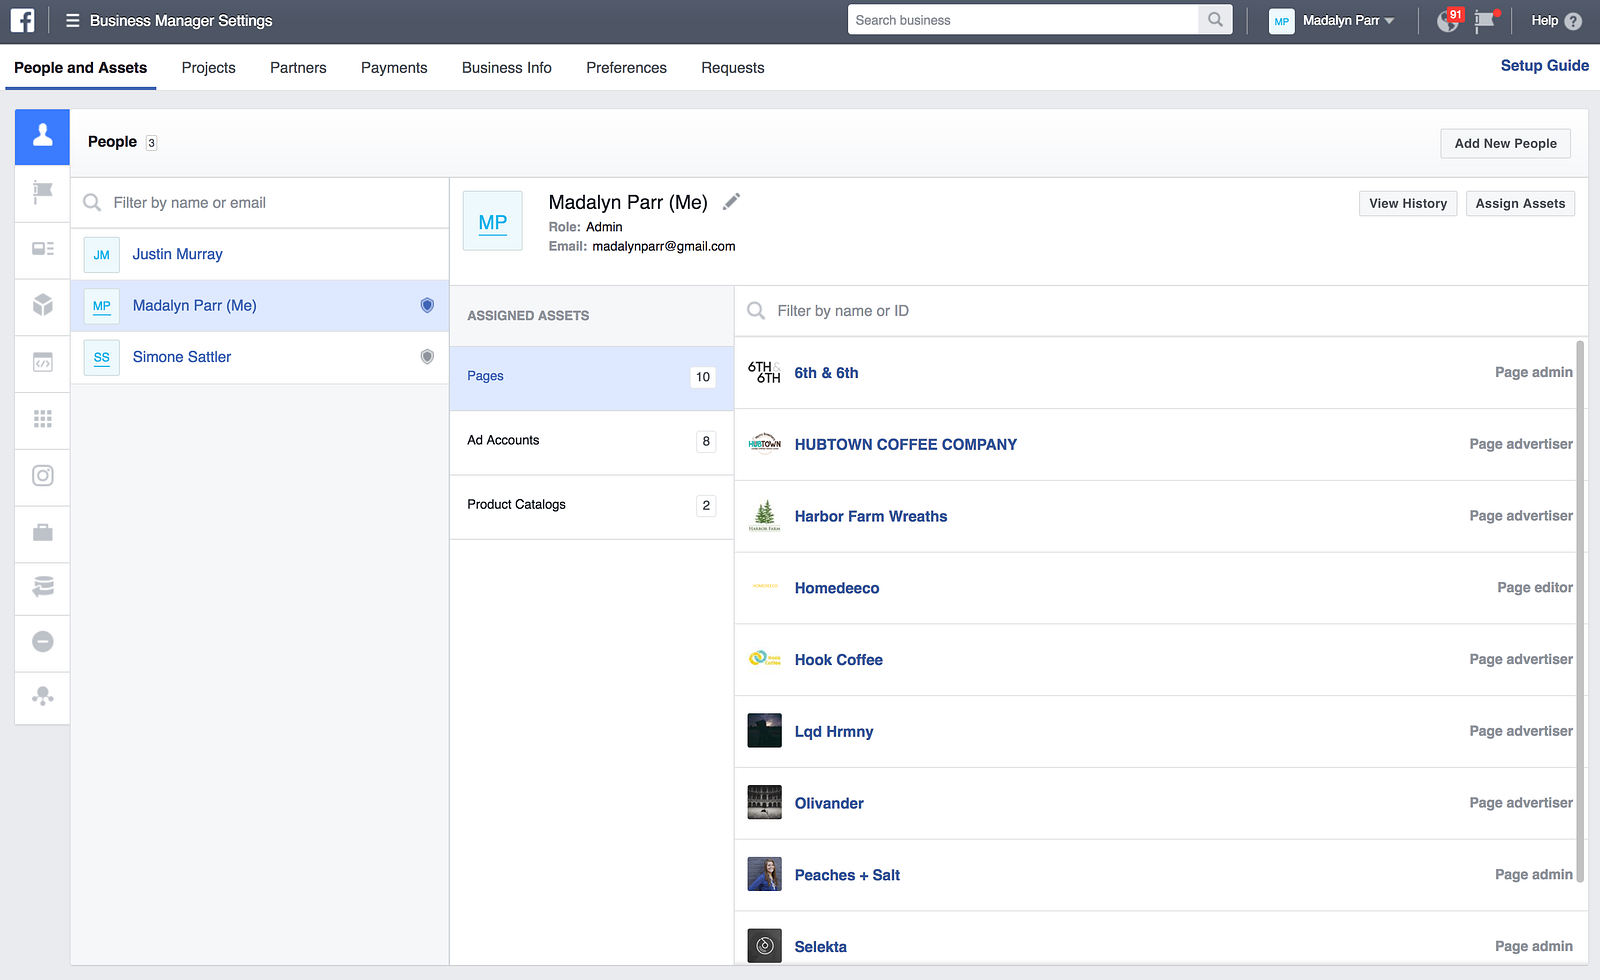Open the HUBTOWN COFFEE COMPANY page link
1600x980 pixels.
[905, 444]
